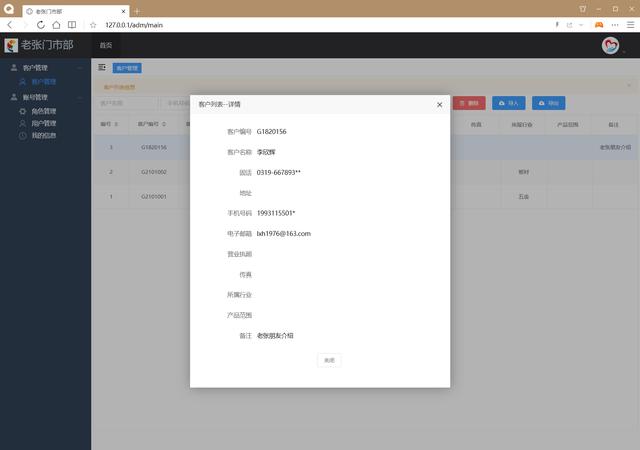
Task: Open 角色管理 in the sidebar
Action: 44,111
